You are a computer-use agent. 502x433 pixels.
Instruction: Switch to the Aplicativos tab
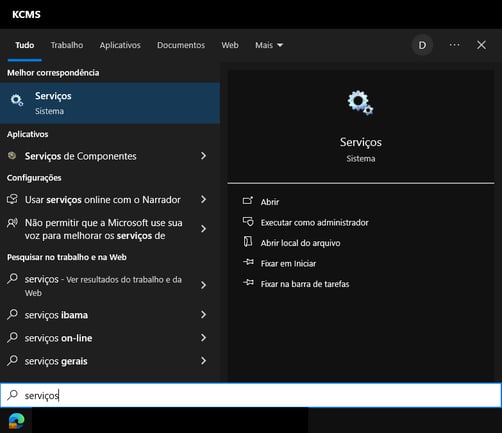tap(120, 45)
